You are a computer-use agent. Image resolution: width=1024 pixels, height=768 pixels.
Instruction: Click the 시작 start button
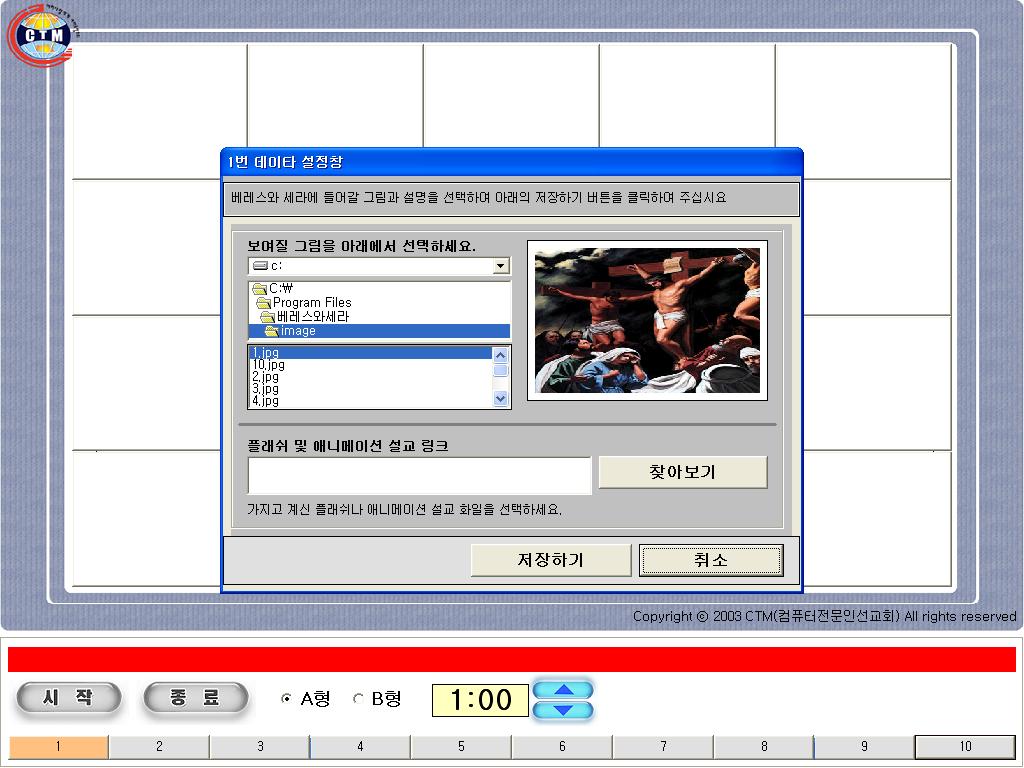point(69,697)
